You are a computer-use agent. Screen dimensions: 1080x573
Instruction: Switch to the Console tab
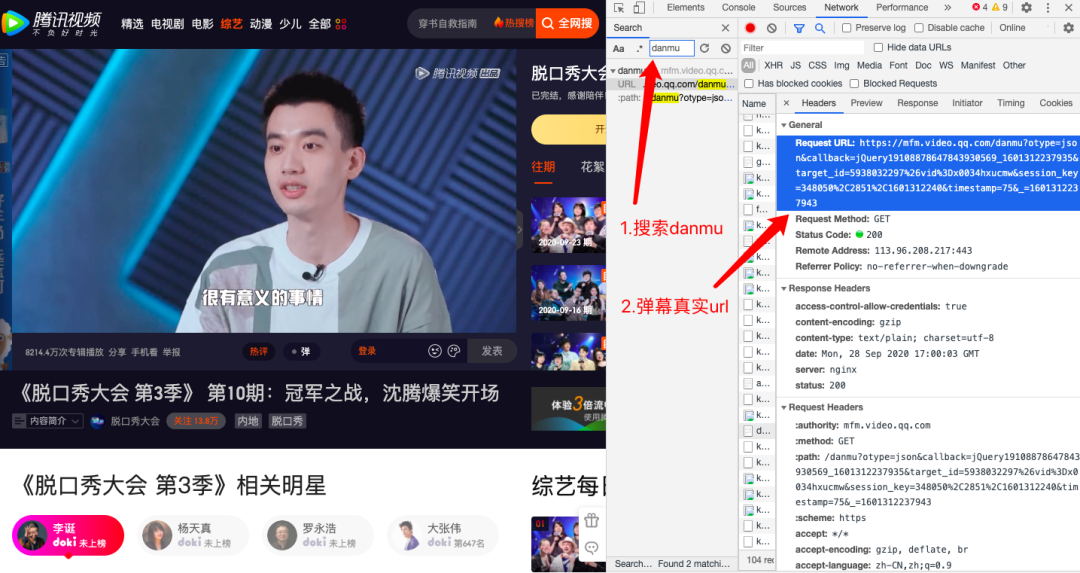coord(738,8)
